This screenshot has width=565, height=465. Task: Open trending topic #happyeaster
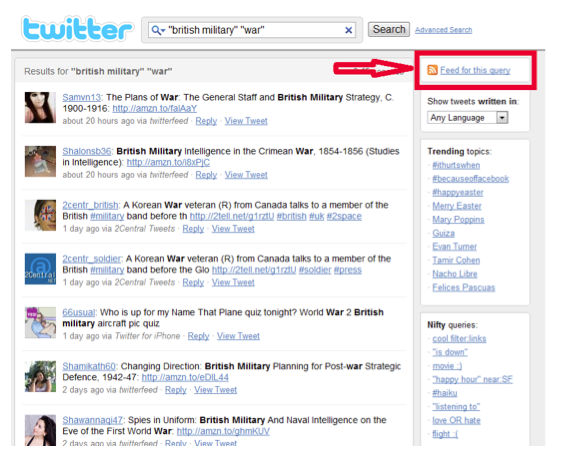click(458, 192)
